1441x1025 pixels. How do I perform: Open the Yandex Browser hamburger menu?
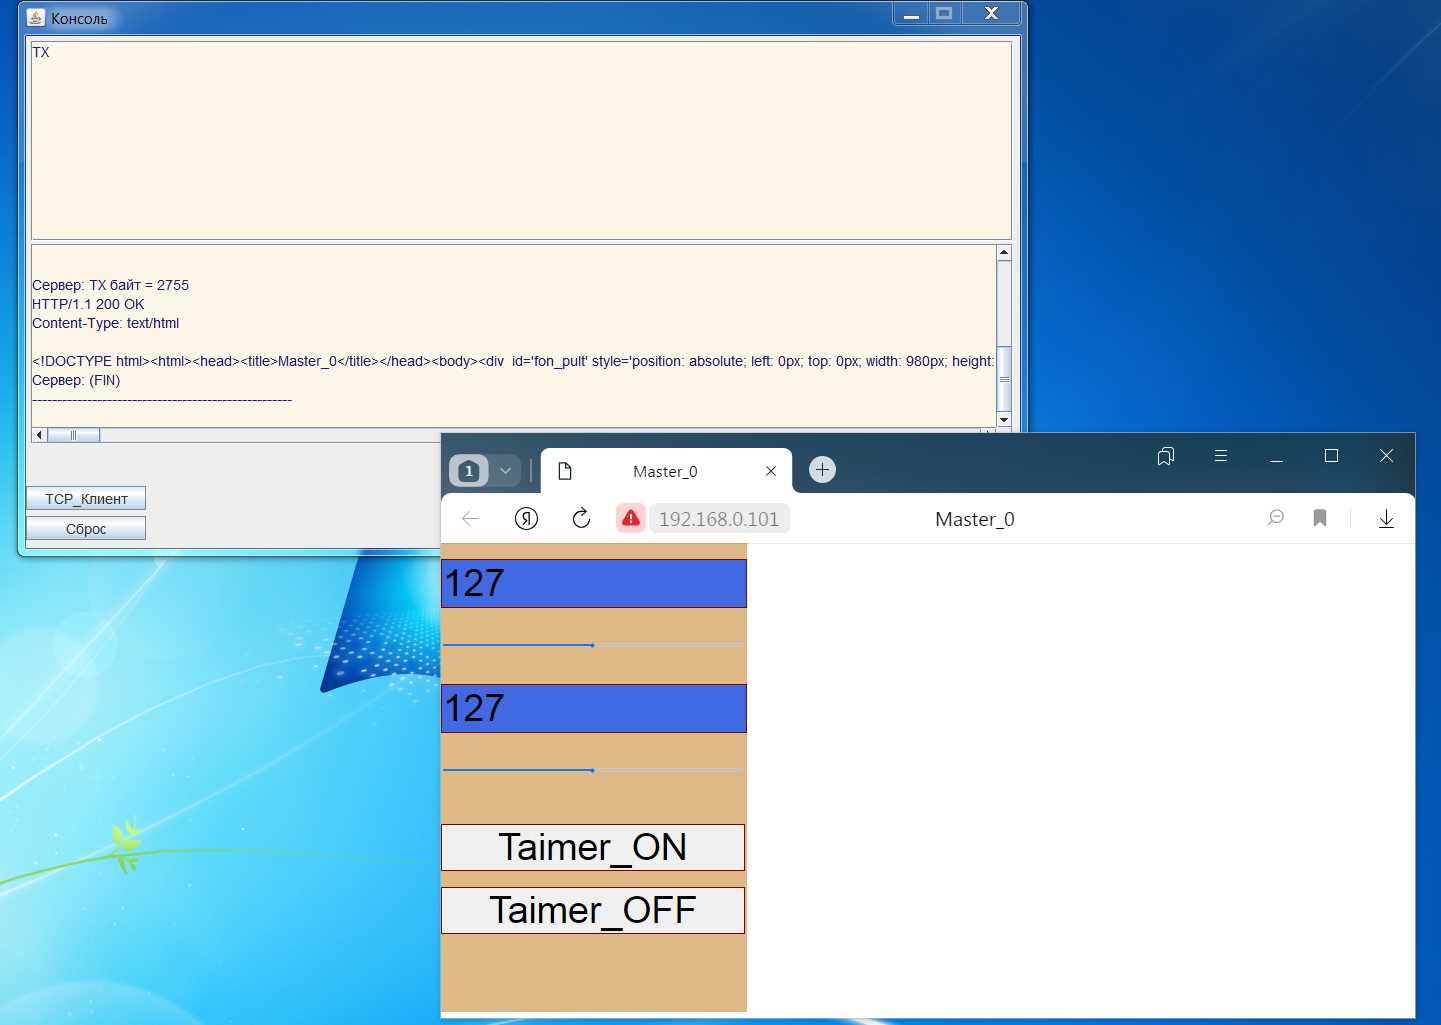click(x=1220, y=456)
